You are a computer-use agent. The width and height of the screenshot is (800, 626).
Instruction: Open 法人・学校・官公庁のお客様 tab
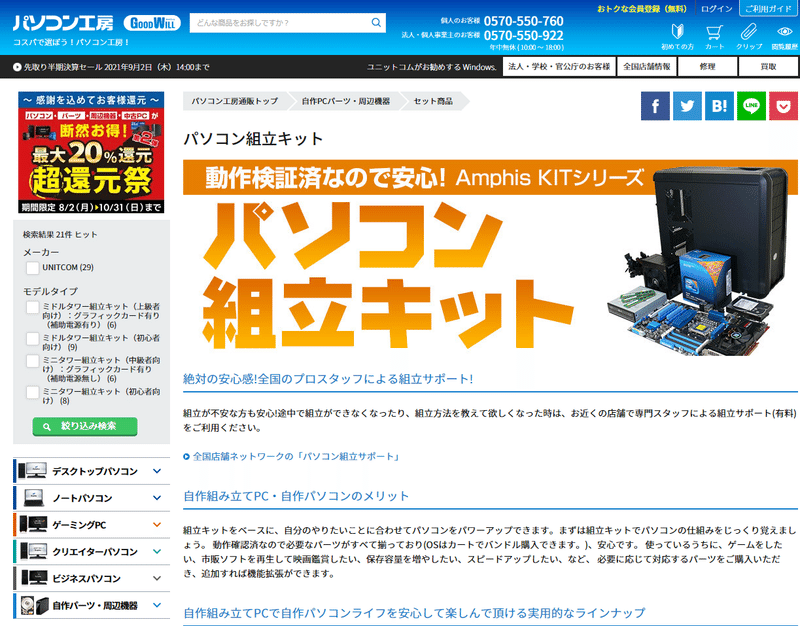click(x=559, y=66)
